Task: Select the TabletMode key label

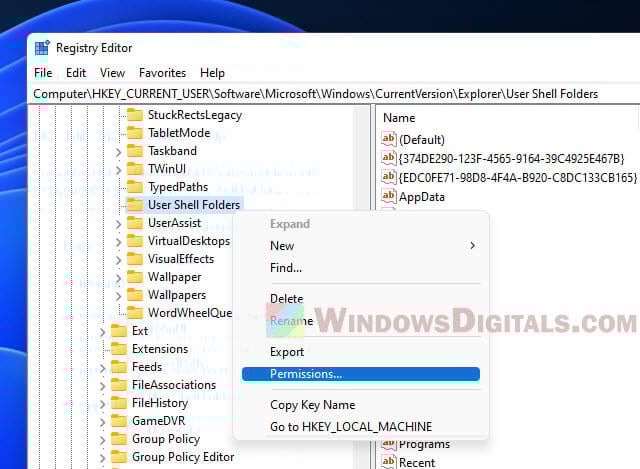Action: click(x=179, y=133)
